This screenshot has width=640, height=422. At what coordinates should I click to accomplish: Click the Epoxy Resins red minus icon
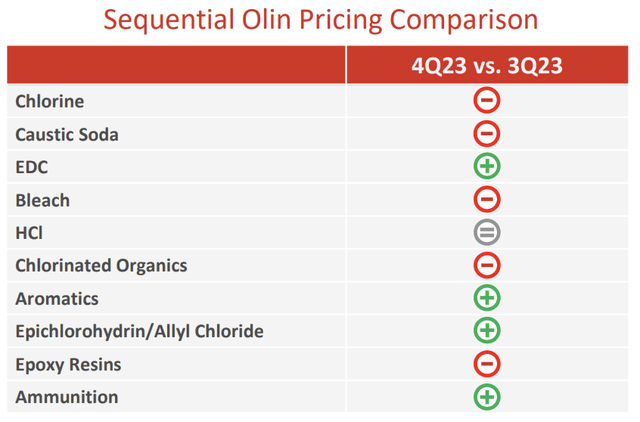click(487, 364)
